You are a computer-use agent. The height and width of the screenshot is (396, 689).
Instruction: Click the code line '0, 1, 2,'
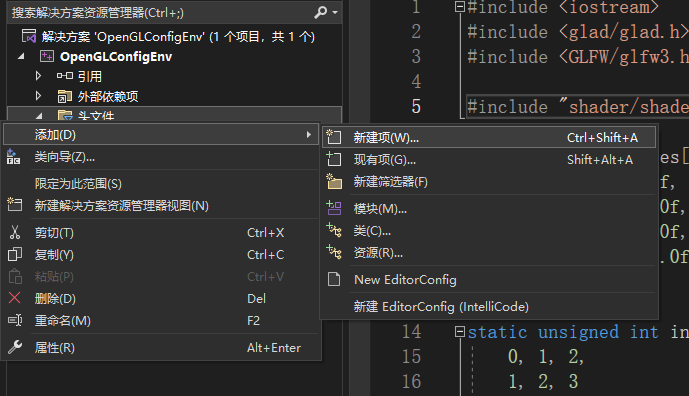point(546,356)
